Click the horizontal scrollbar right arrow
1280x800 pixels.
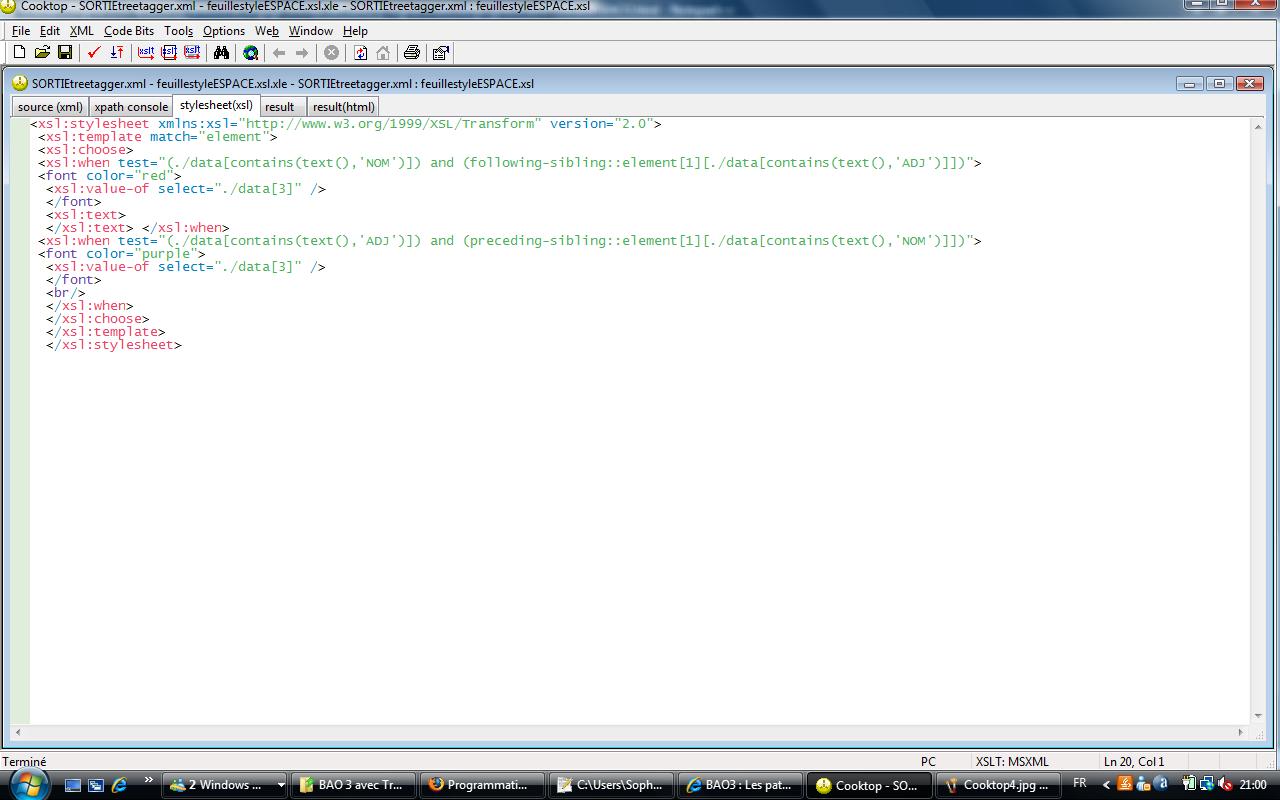pyautogui.click(x=1242, y=733)
